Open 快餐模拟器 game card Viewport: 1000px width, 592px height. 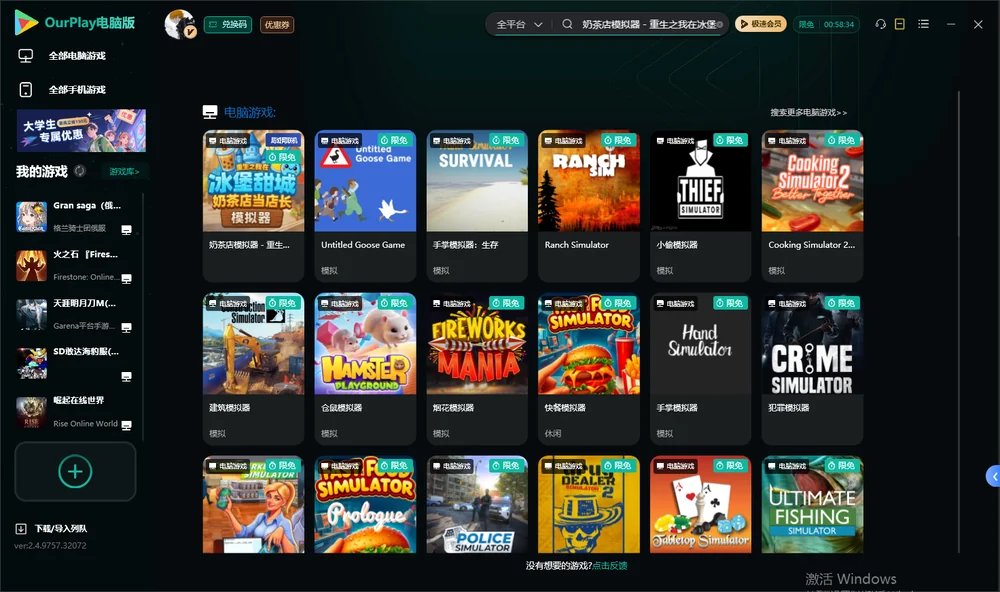pyautogui.click(x=589, y=369)
